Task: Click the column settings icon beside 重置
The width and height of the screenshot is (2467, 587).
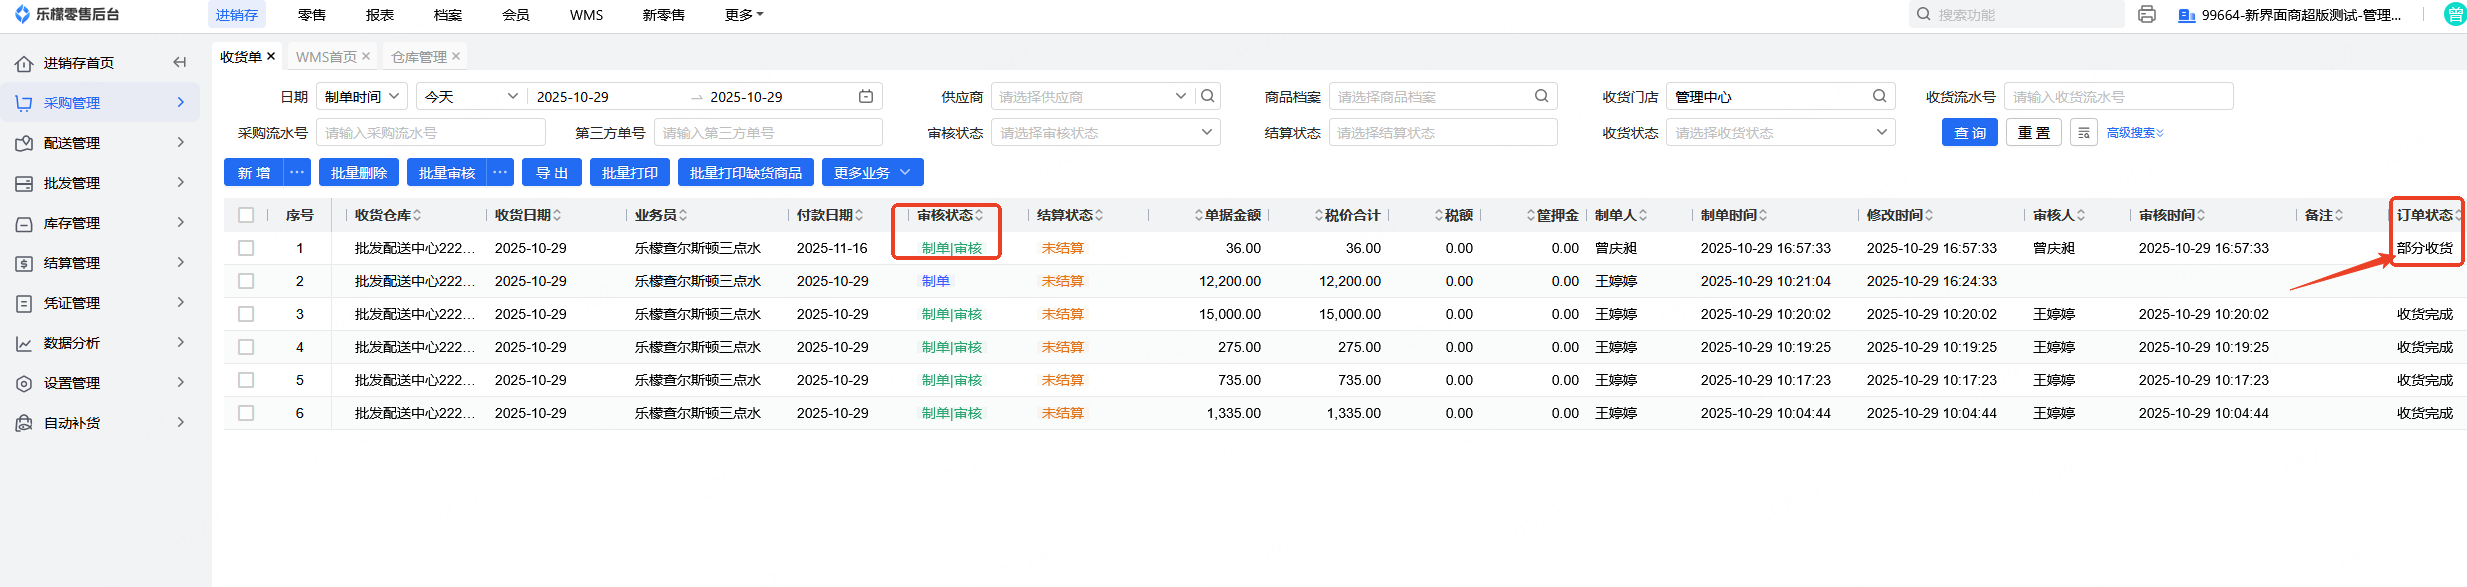Action: click(2084, 133)
